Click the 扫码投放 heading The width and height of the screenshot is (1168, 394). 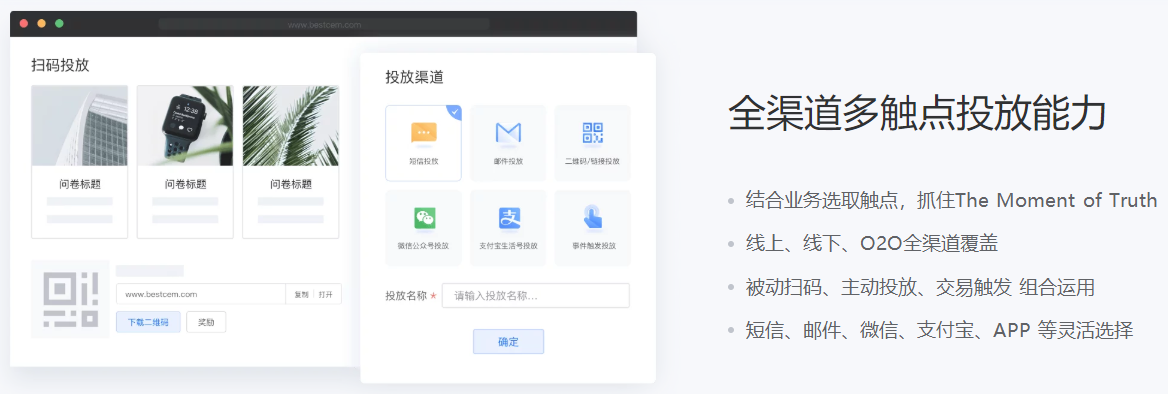pos(60,65)
